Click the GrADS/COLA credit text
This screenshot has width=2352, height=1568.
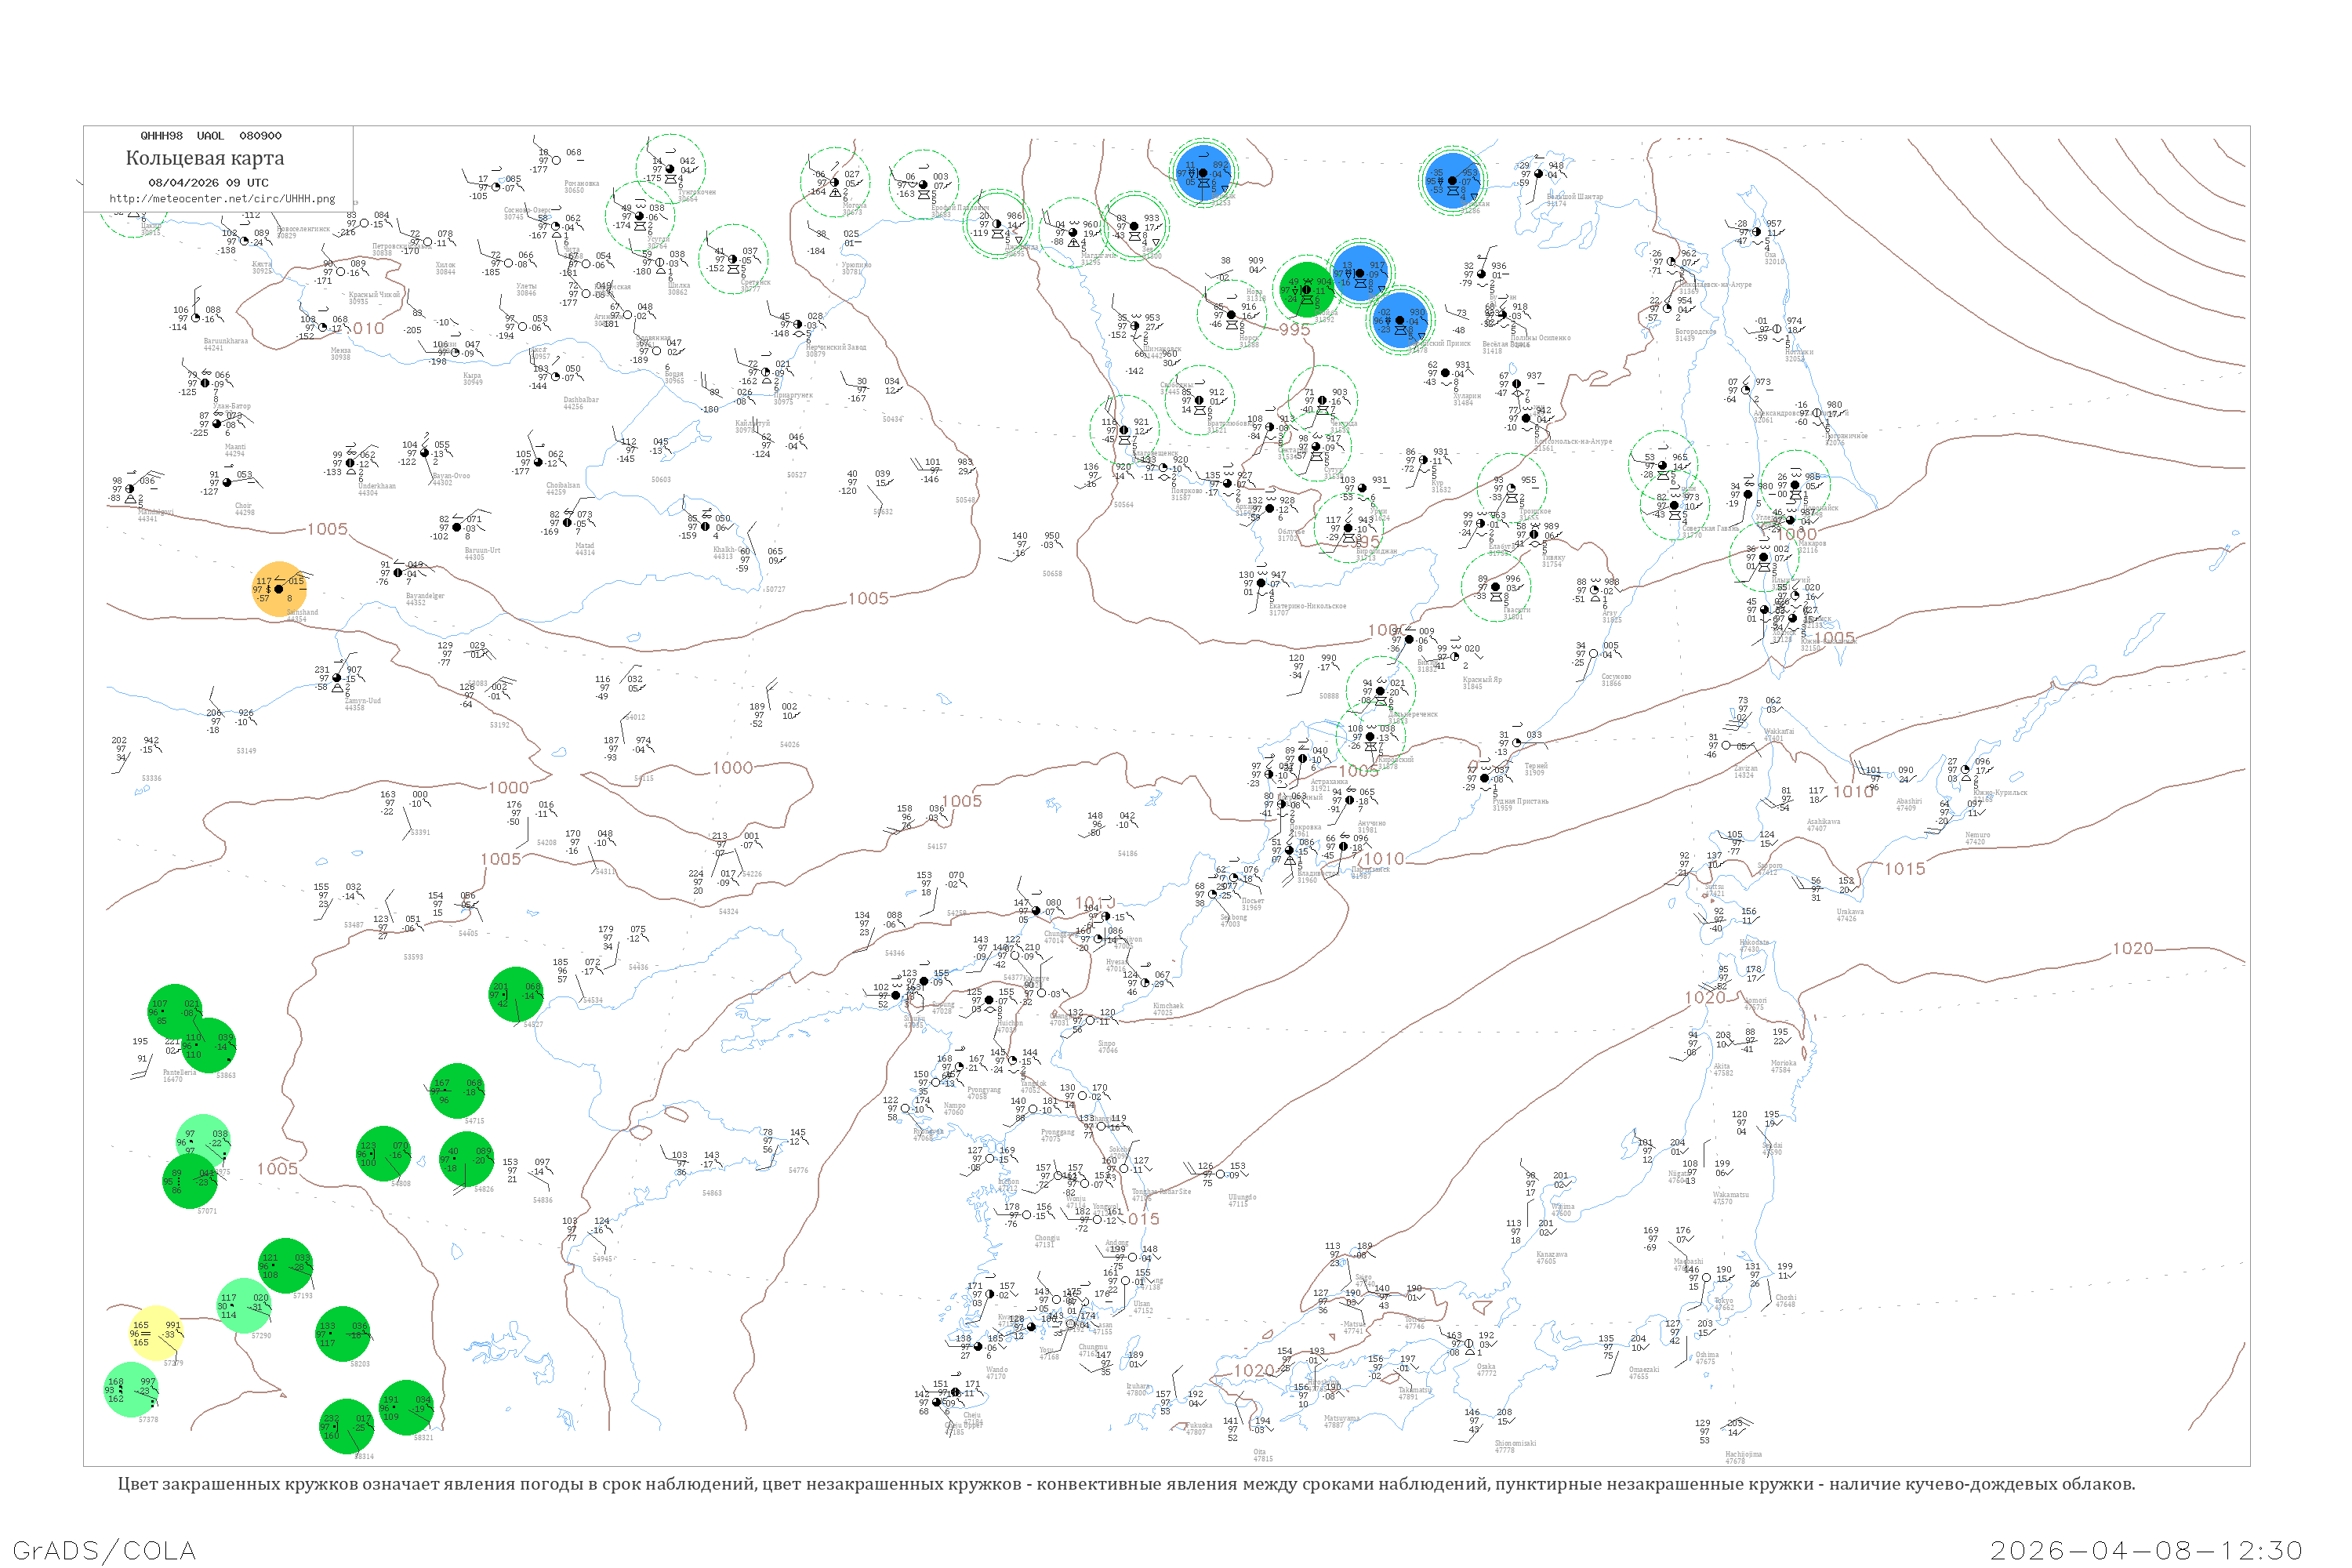coord(105,1550)
